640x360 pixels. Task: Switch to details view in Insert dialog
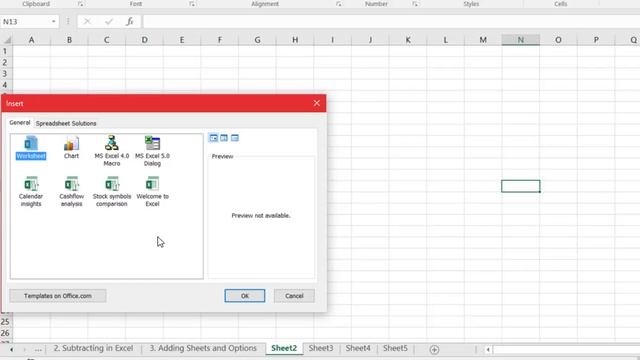tap(235, 138)
